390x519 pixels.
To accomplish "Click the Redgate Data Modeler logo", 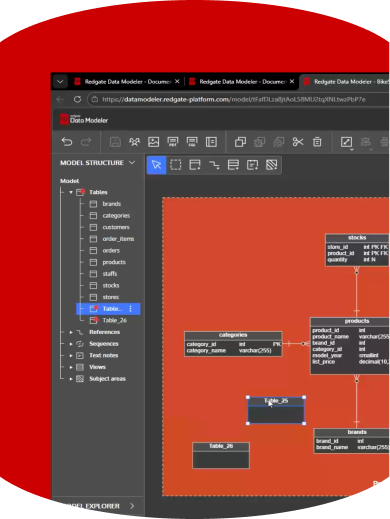I will click(x=84, y=119).
